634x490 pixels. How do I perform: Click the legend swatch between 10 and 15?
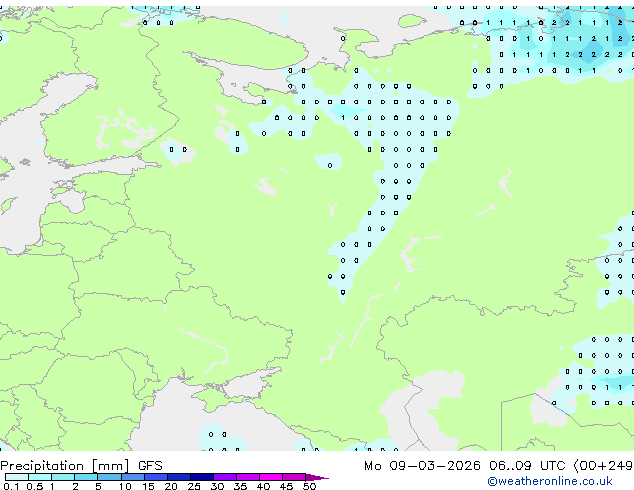[x=132, y=477]
